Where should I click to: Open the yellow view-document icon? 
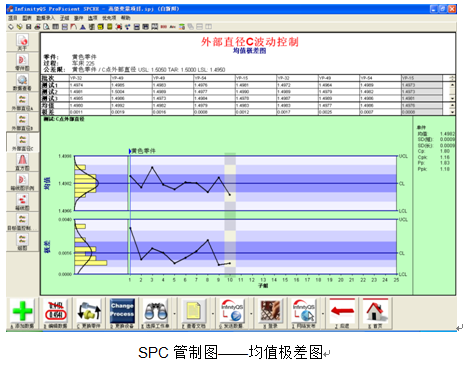(x=194, y=311)
